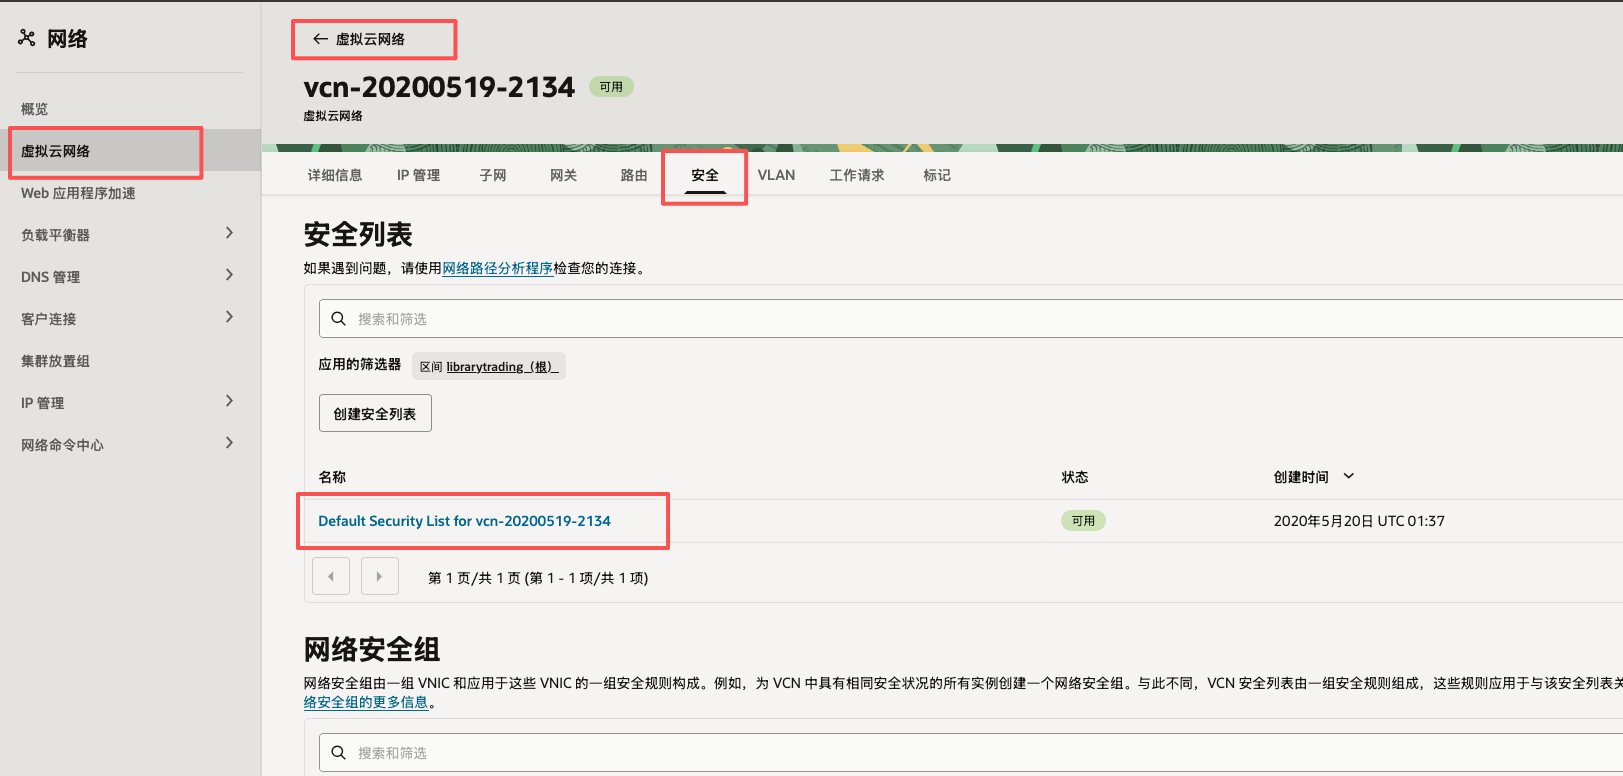
Task: Open the 路由 tab
Action: coord(633,175)
